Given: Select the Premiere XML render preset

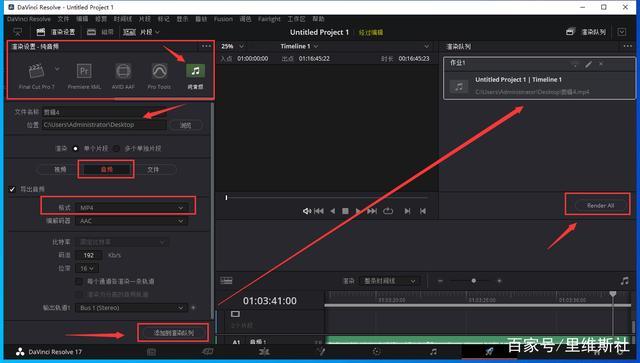Looking at the screenshot, I should (84, 76).
